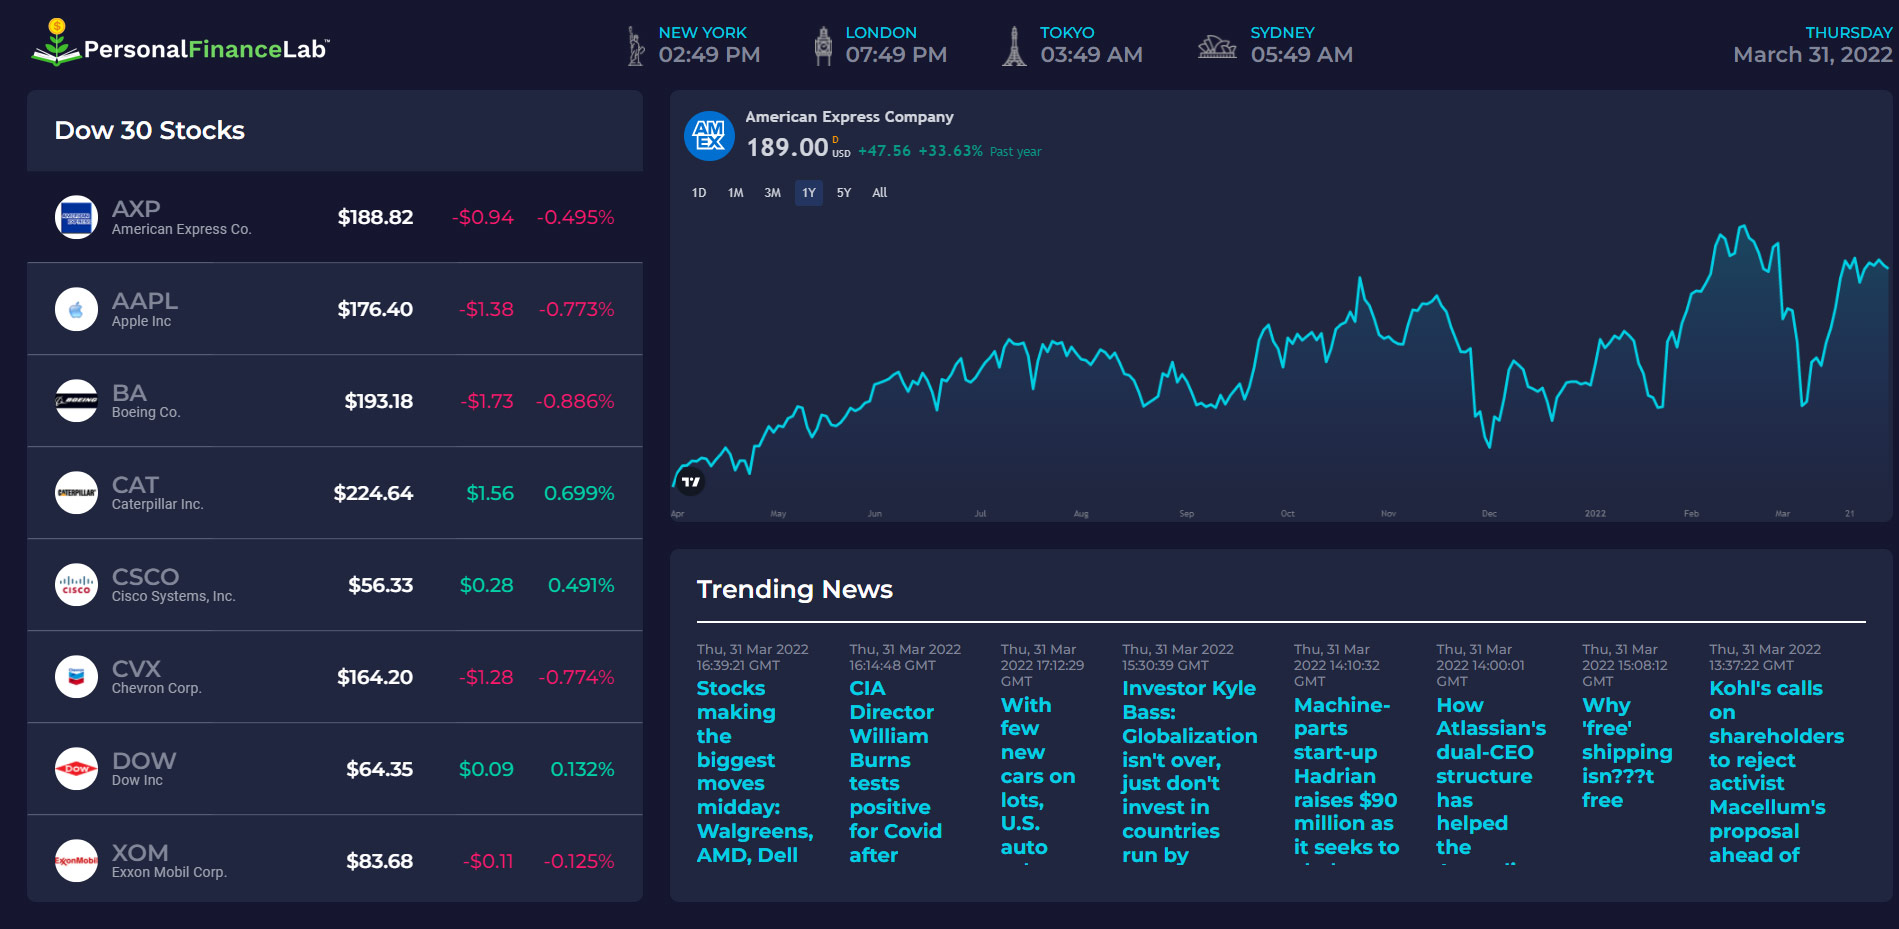Open the Stocks making biggest moves article
This screenshot has height=929, width=1899.
755,771
